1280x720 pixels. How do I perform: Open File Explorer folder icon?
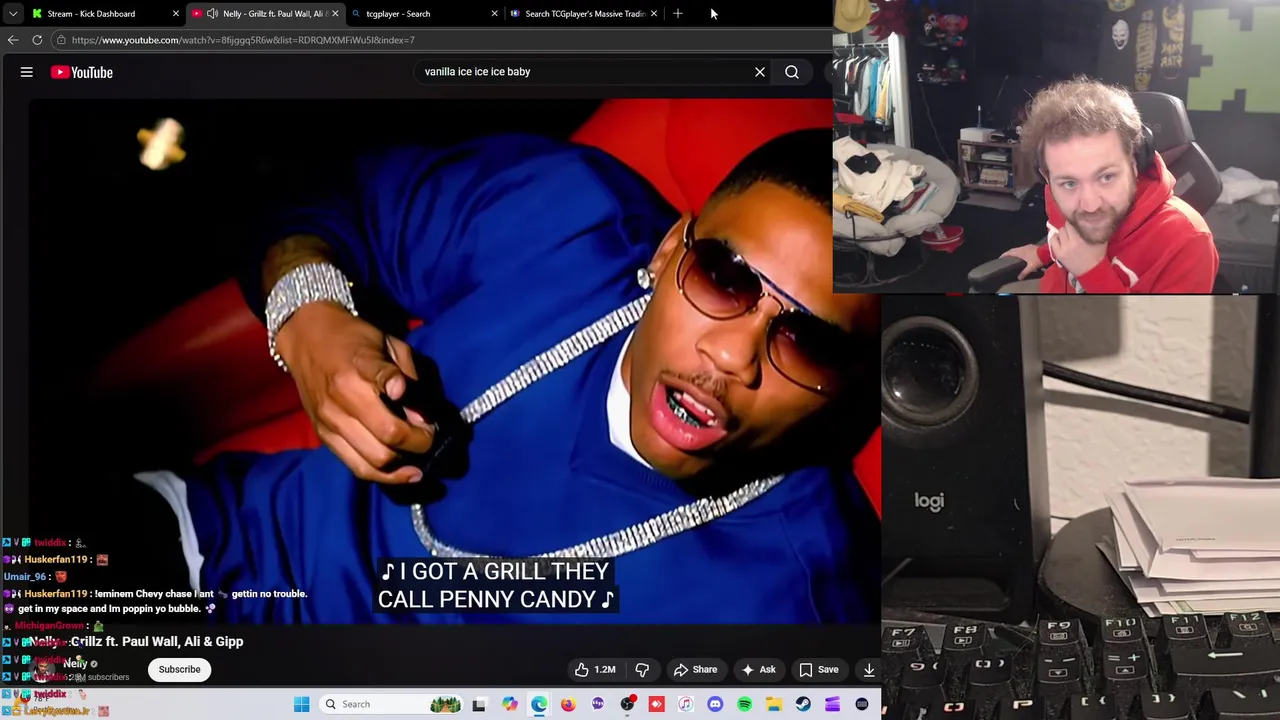774,704
